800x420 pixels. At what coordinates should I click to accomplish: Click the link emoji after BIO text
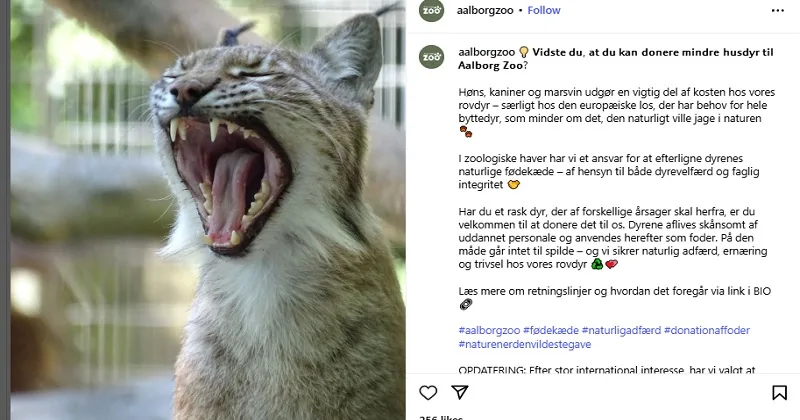(x=465, y=305)
